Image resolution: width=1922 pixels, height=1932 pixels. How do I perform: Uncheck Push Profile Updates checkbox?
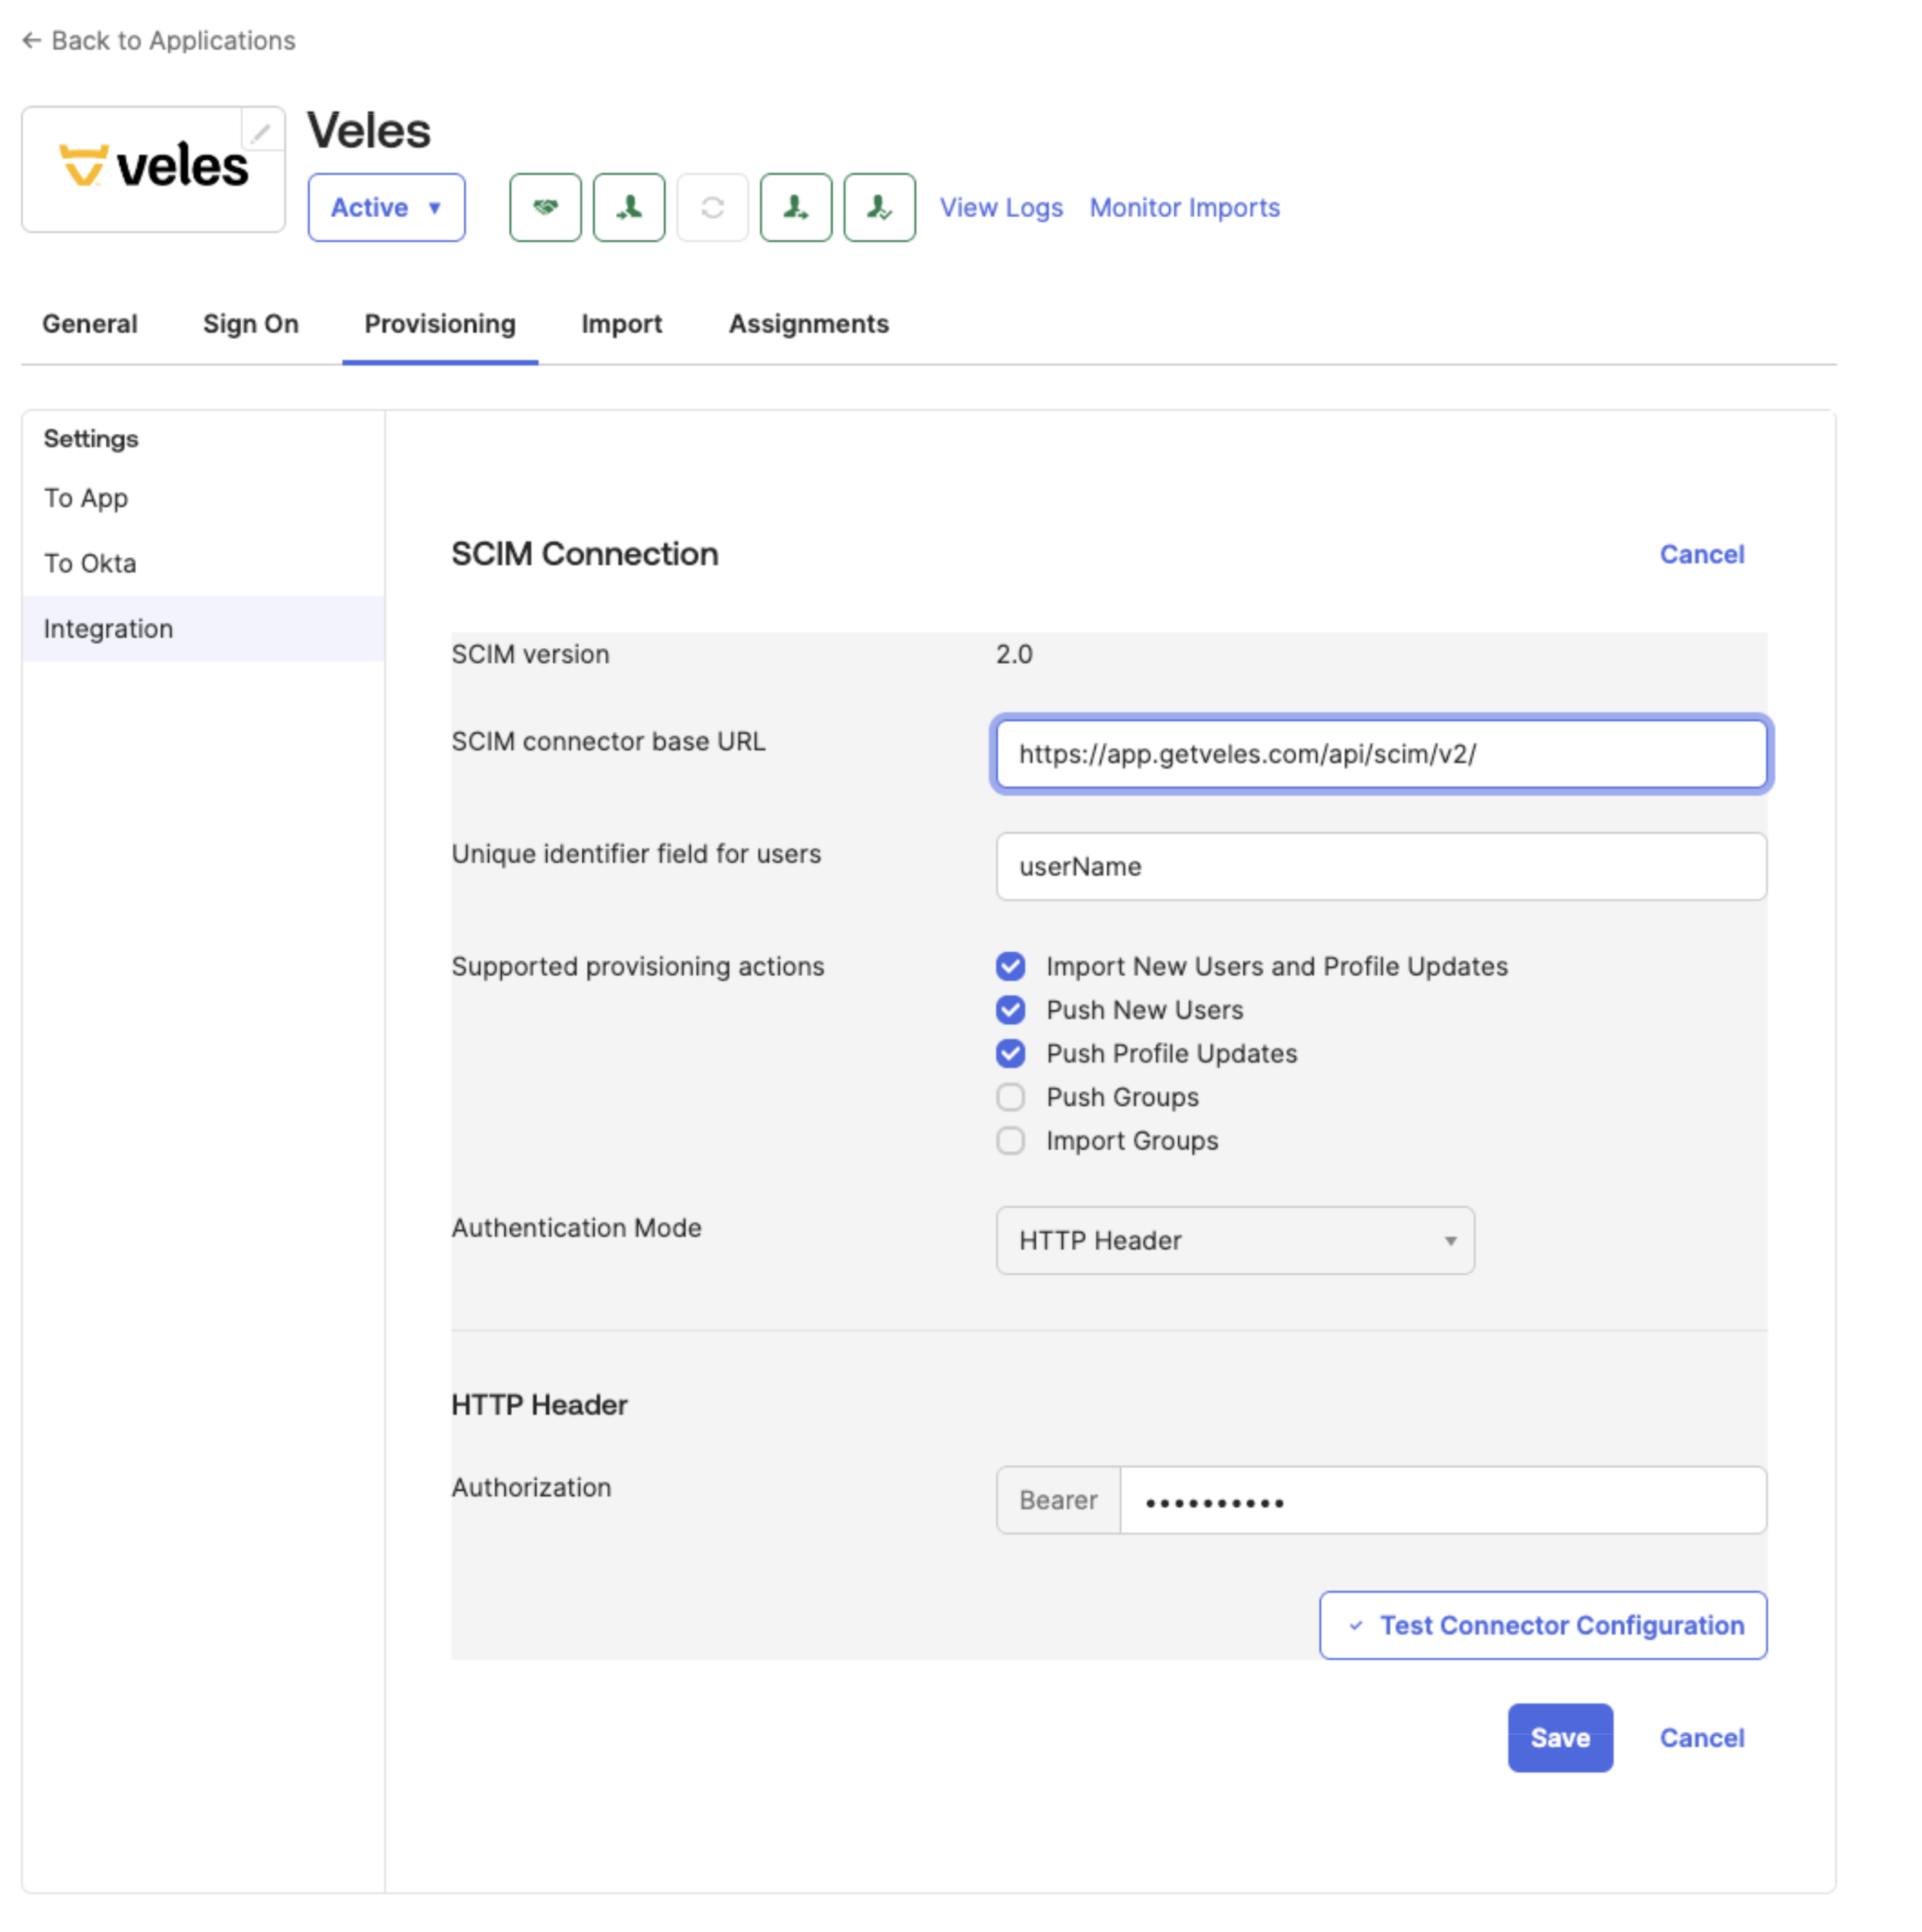pyautogui.click(x=1011, y=1054)
